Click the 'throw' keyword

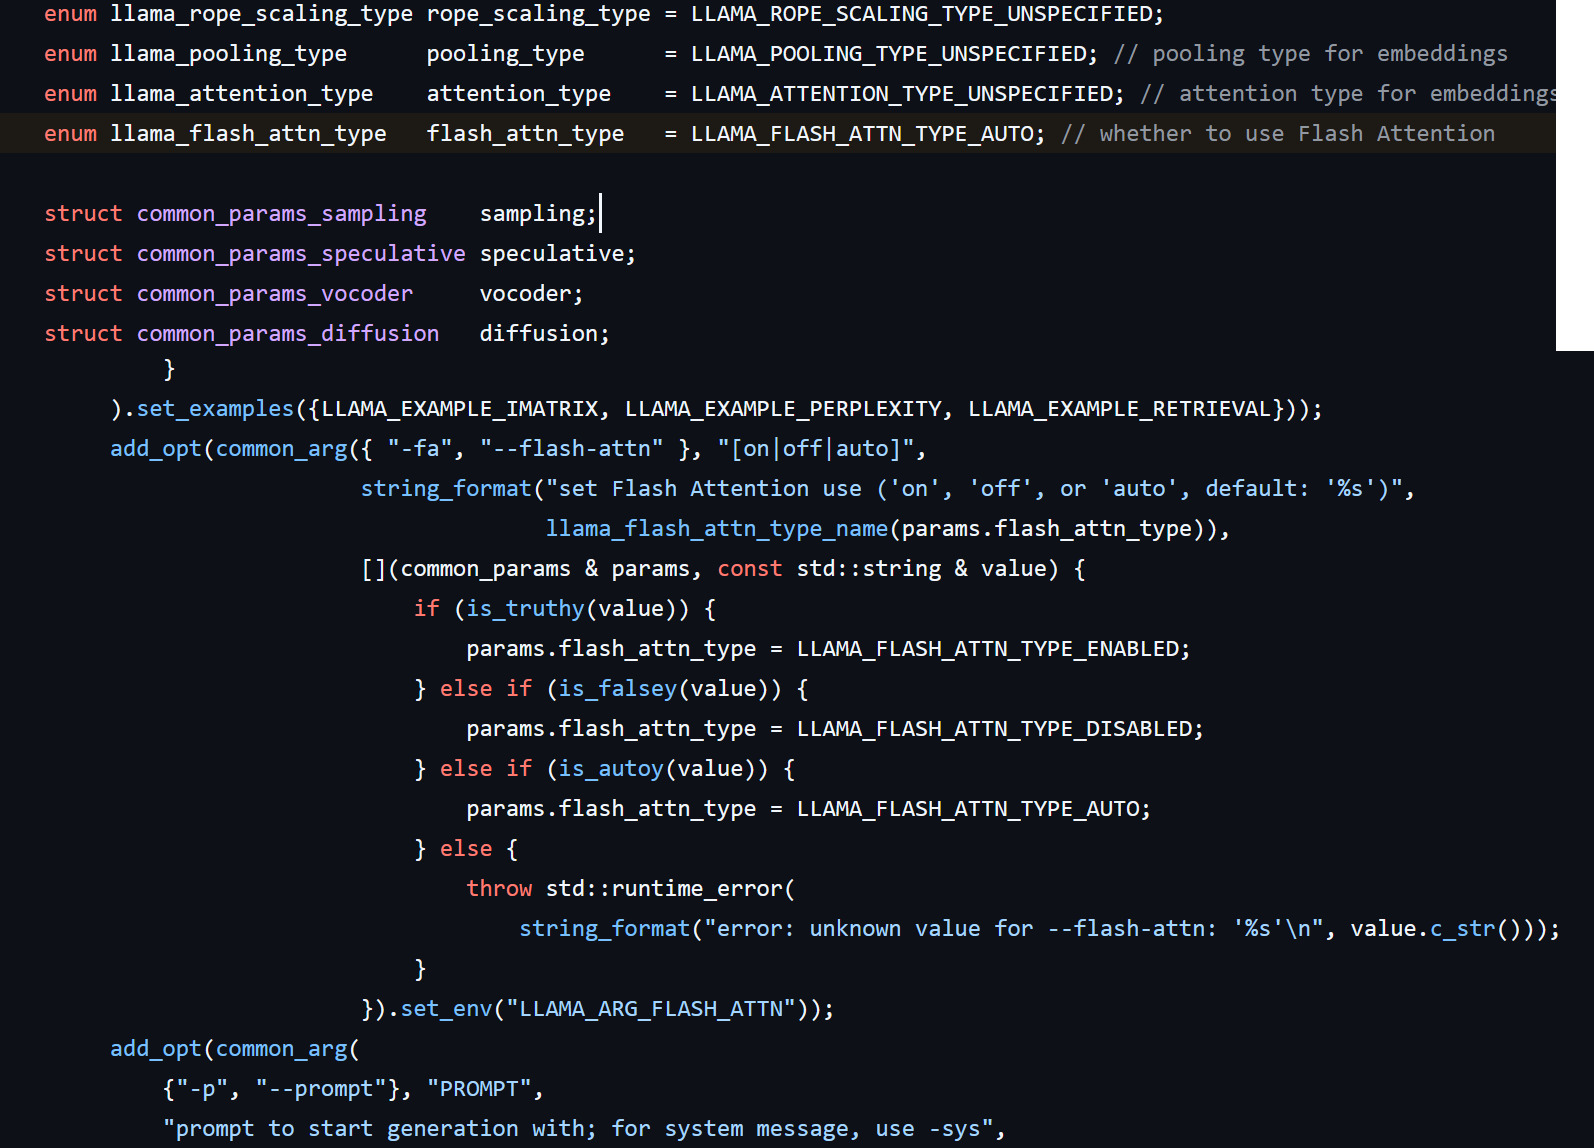(x=499, y=889)
